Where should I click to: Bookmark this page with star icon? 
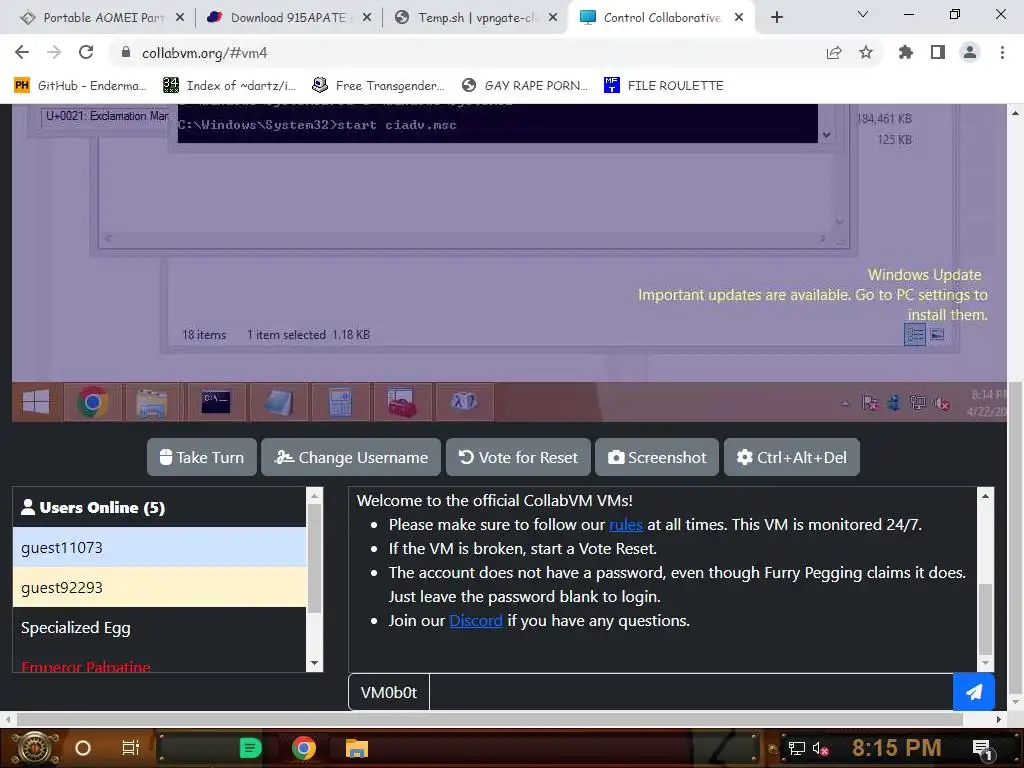tap(866, 52)
